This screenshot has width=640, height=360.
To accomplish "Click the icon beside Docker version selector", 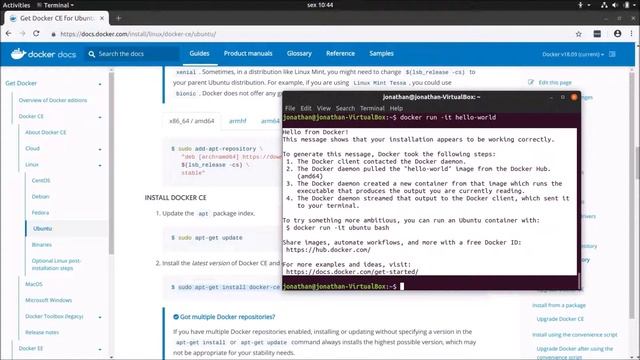I will pyautogui.click(x=612, y=54).
